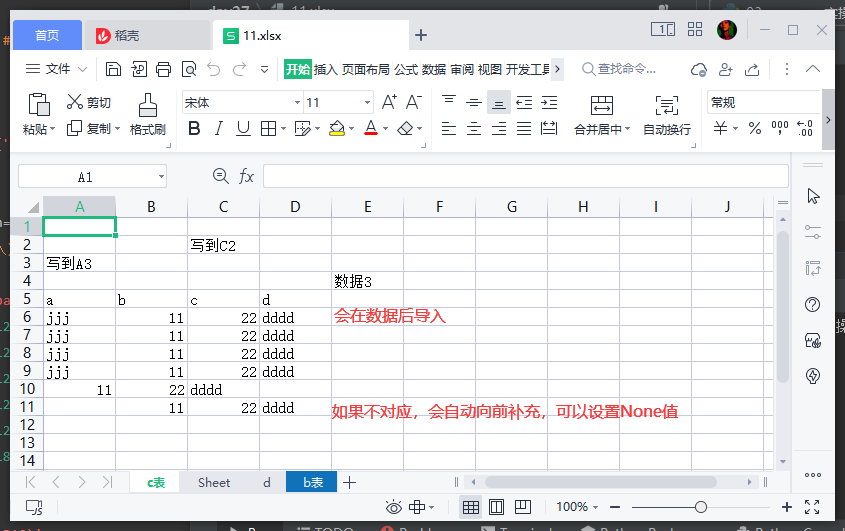
Task: Click help question mark sidebar icon
Action: pos(812,305)
